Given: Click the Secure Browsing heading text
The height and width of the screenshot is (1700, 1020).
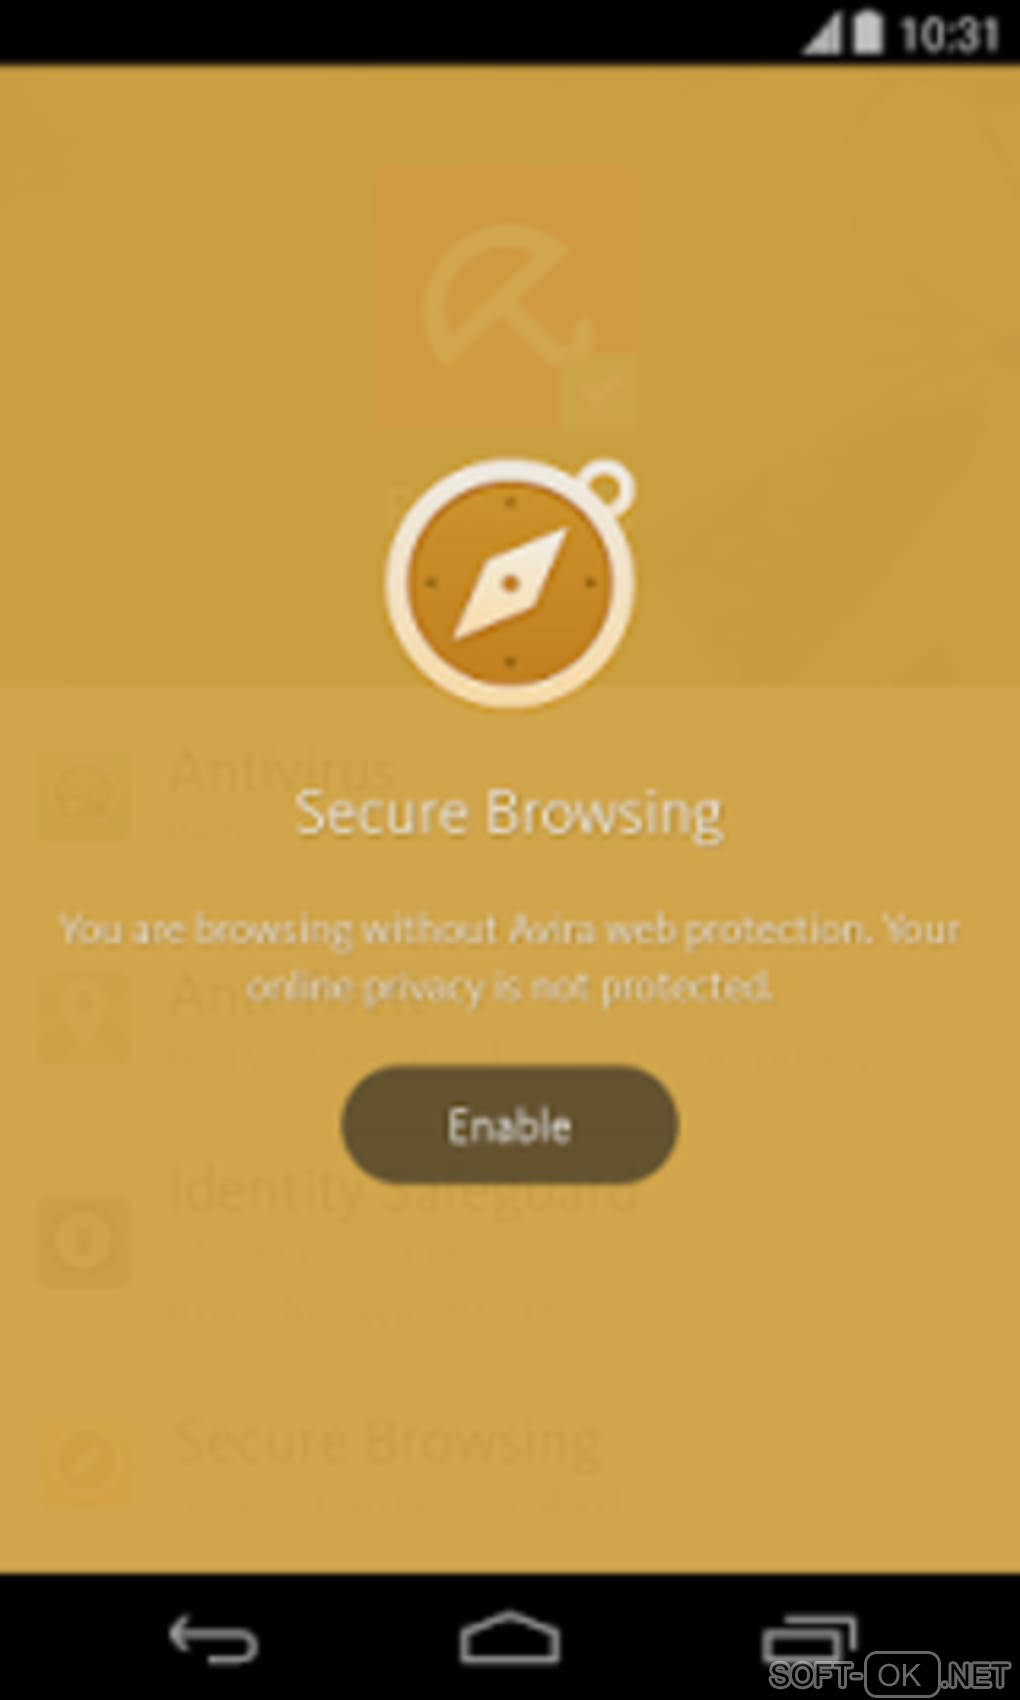Looking at the screenshot, I should tap(509, 813).
